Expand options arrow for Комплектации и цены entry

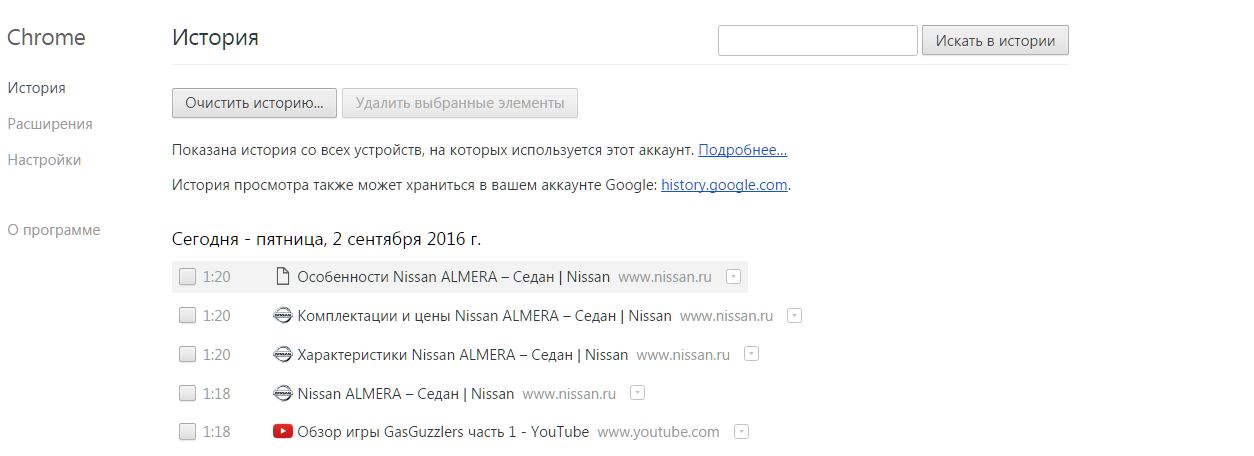pos(795,315)
